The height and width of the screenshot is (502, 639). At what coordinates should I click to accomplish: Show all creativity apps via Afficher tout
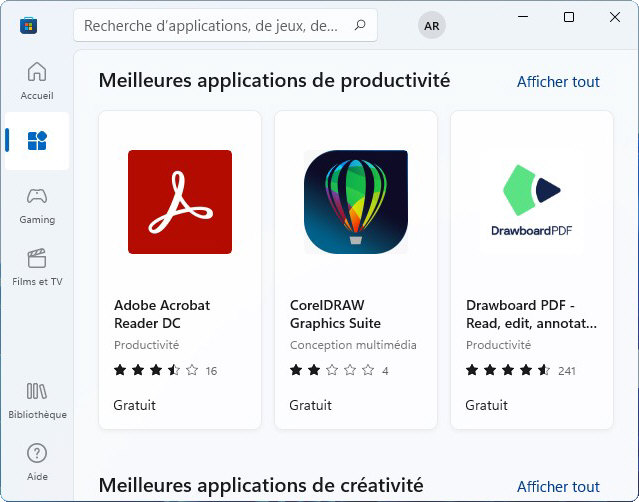tap(558, 487)
